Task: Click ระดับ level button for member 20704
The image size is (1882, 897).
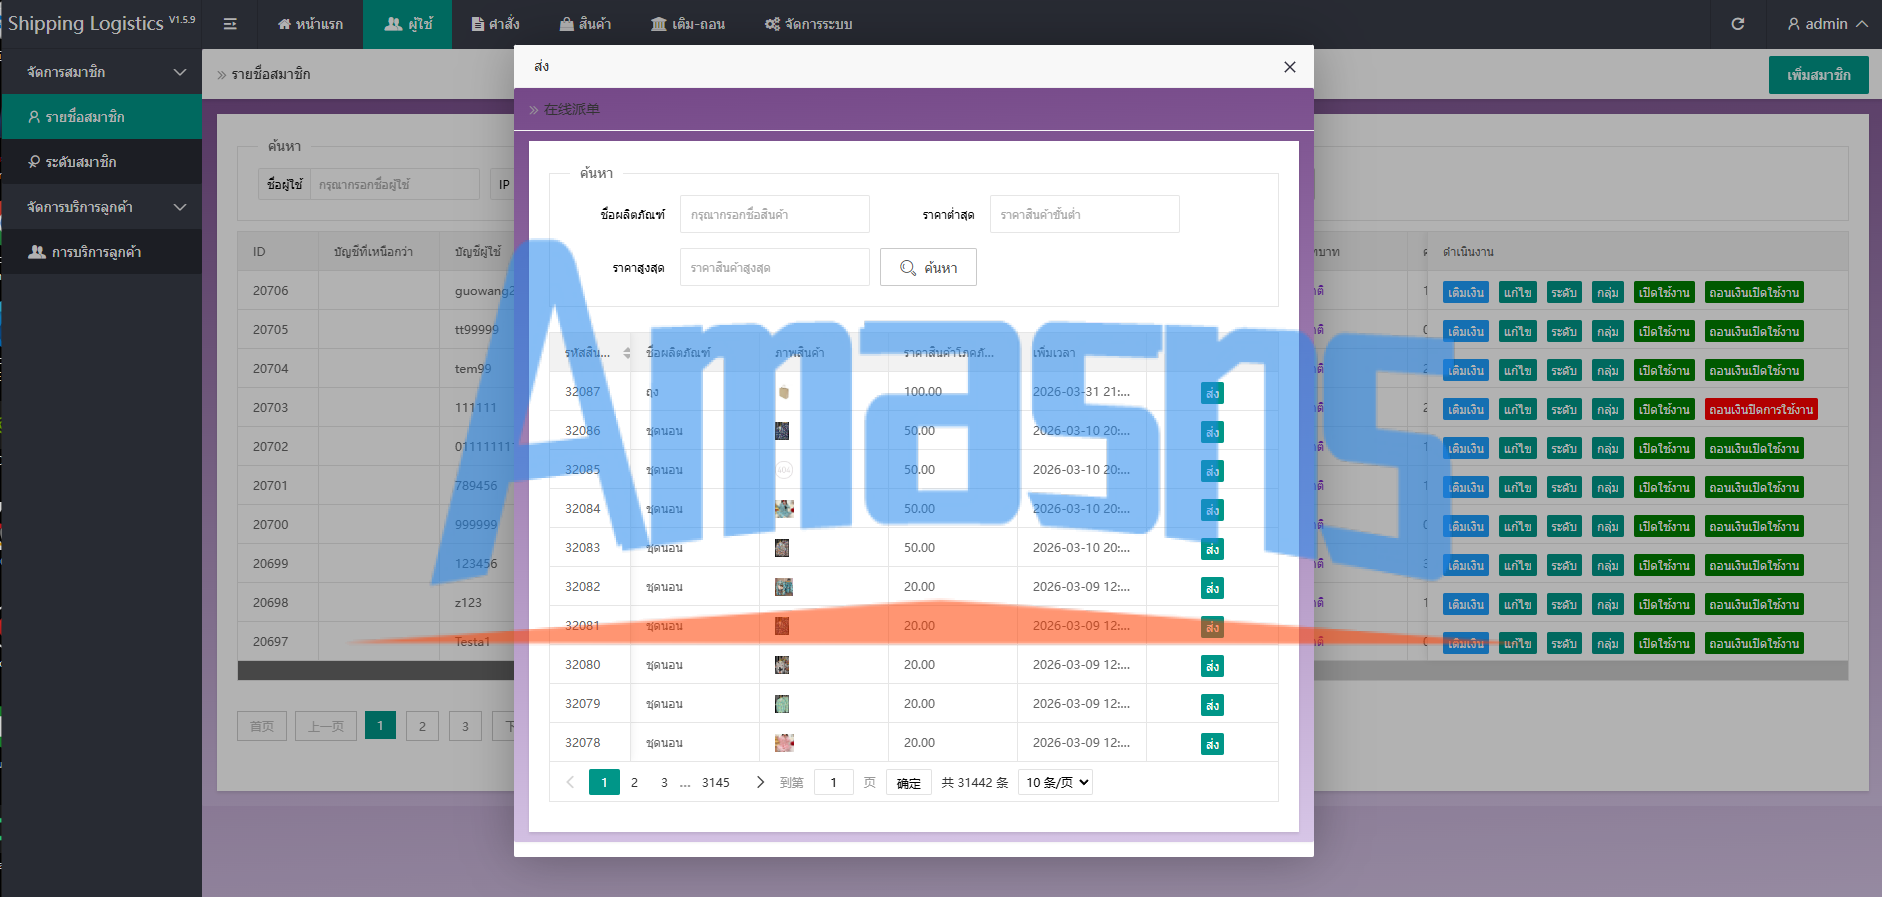Action: coord(1563,370)
